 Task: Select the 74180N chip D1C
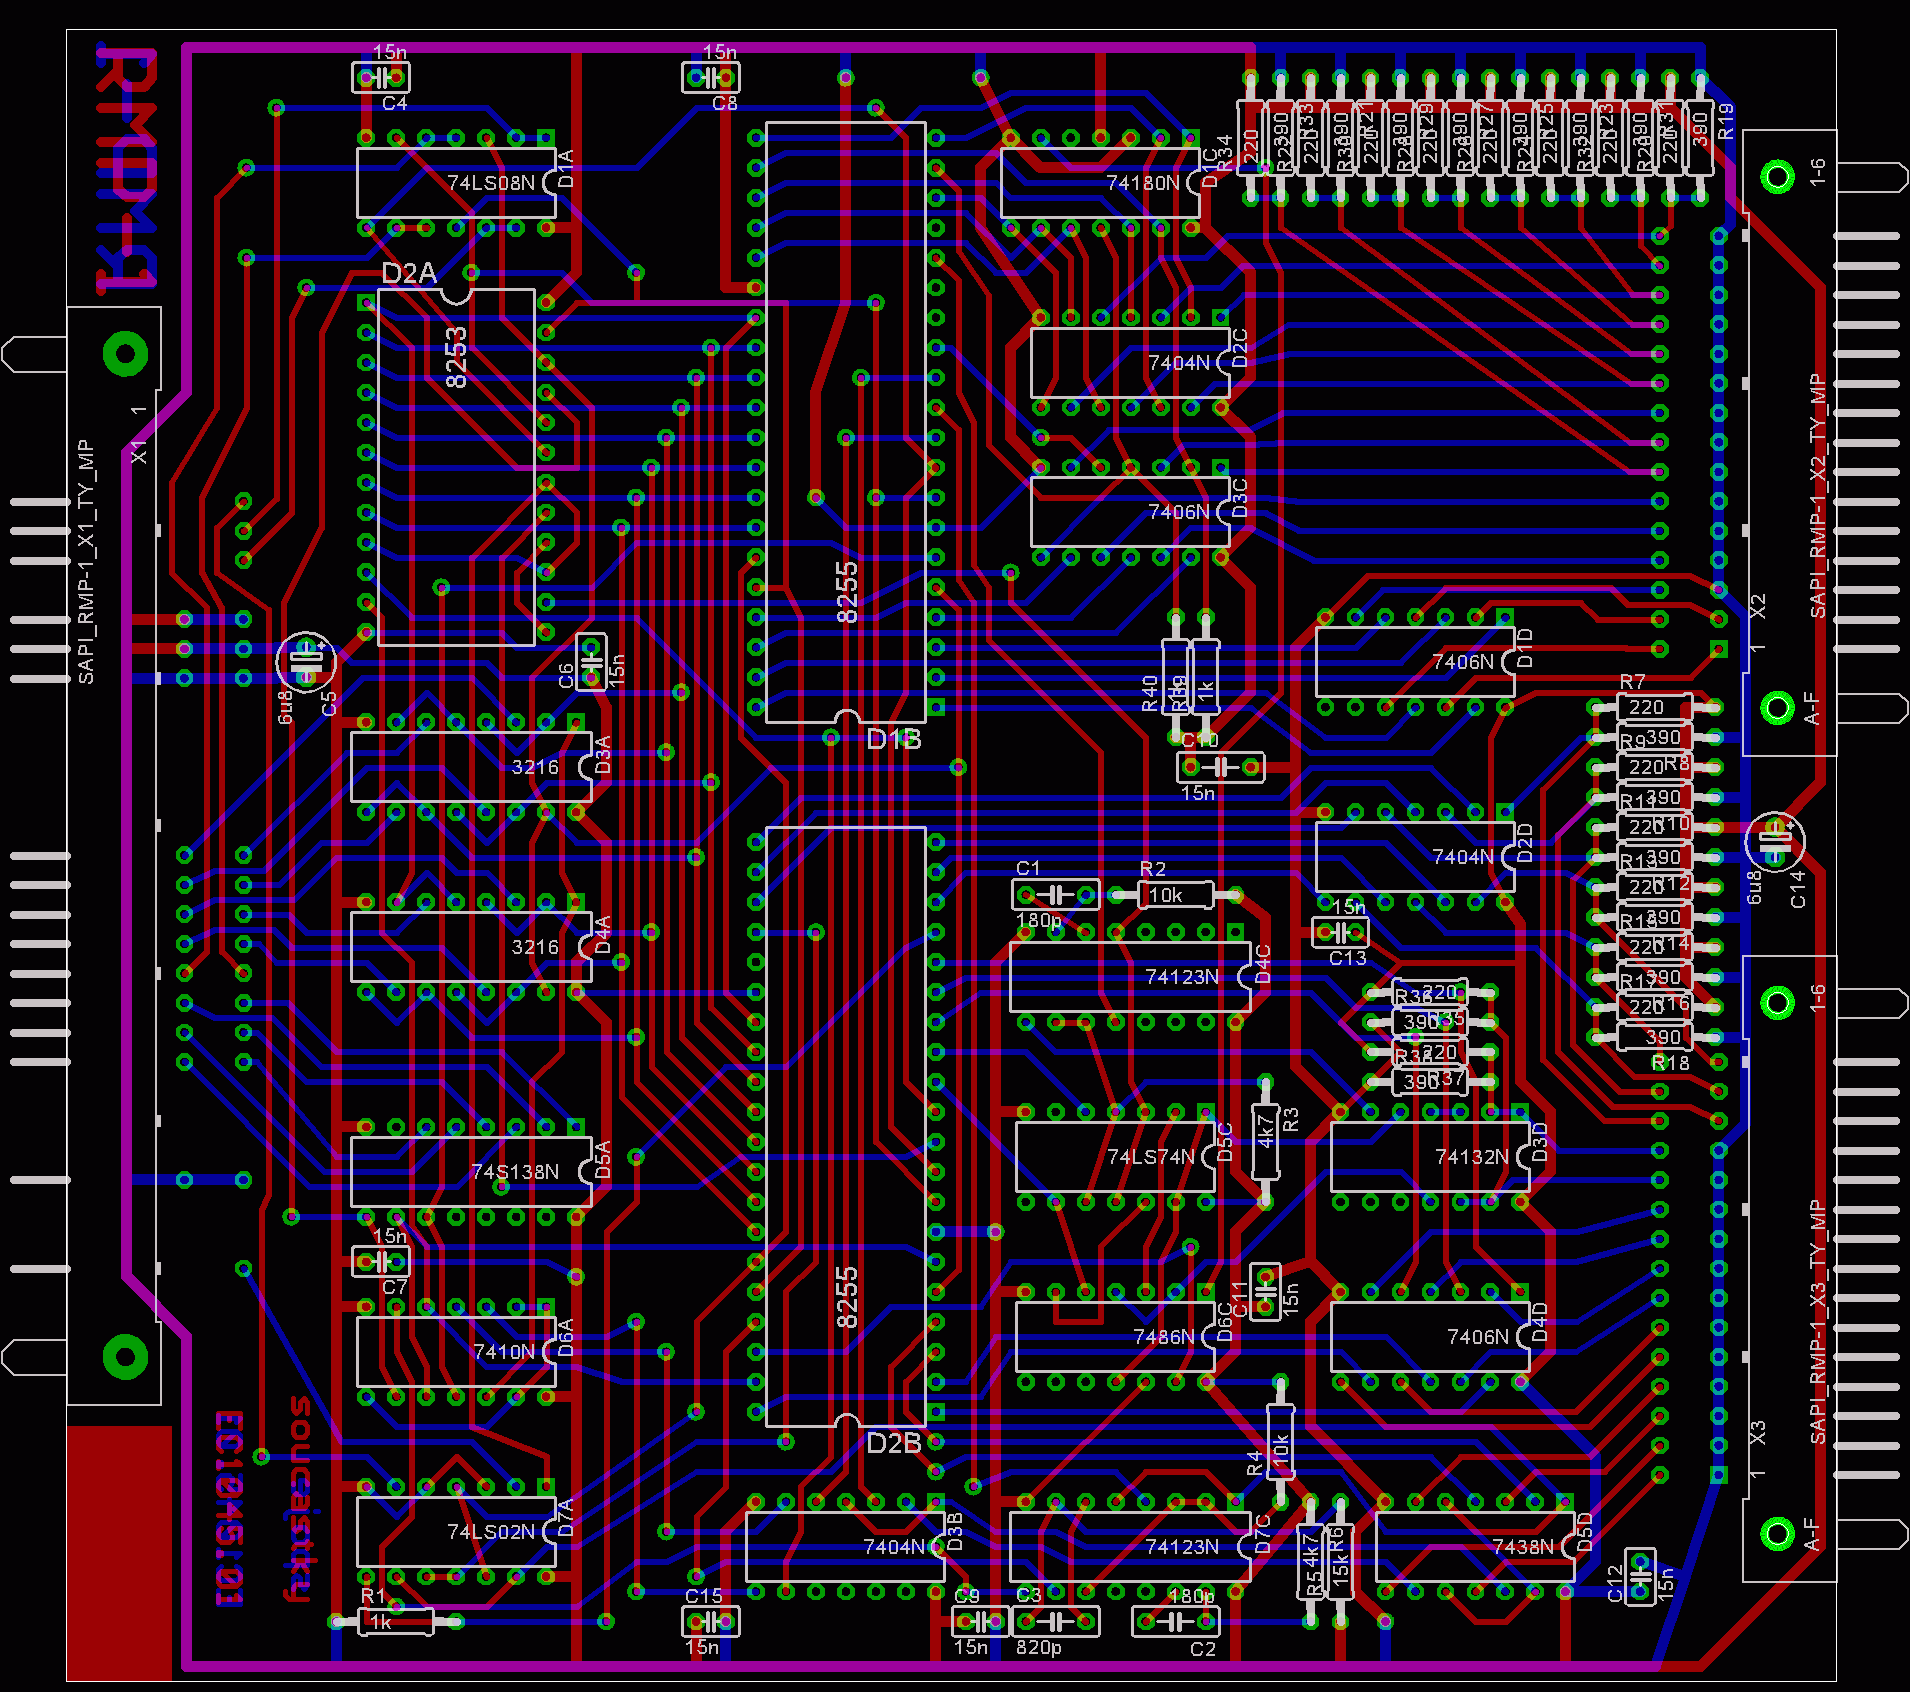1100,183
